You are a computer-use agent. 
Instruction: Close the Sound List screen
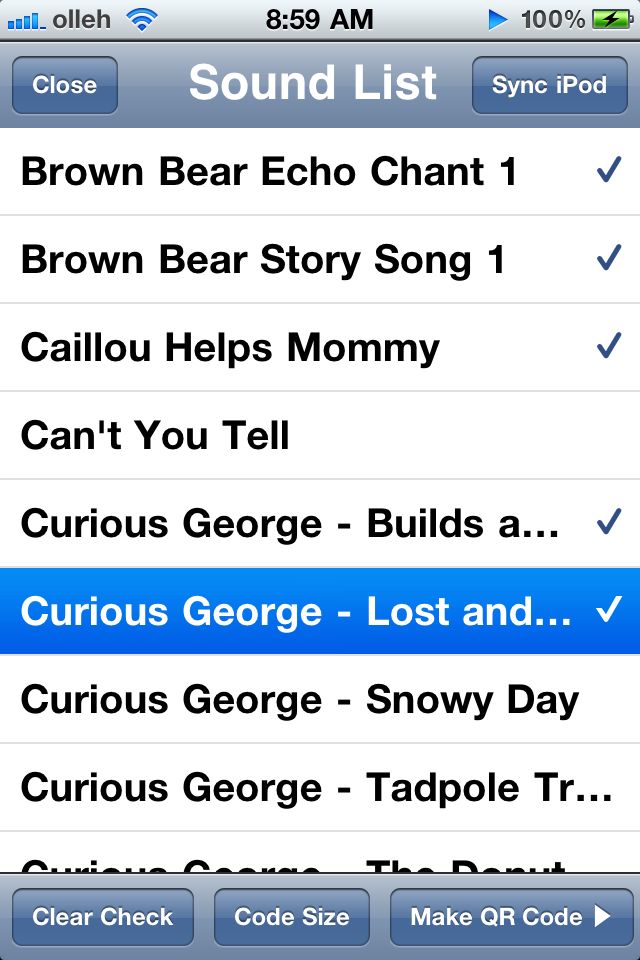64,85
